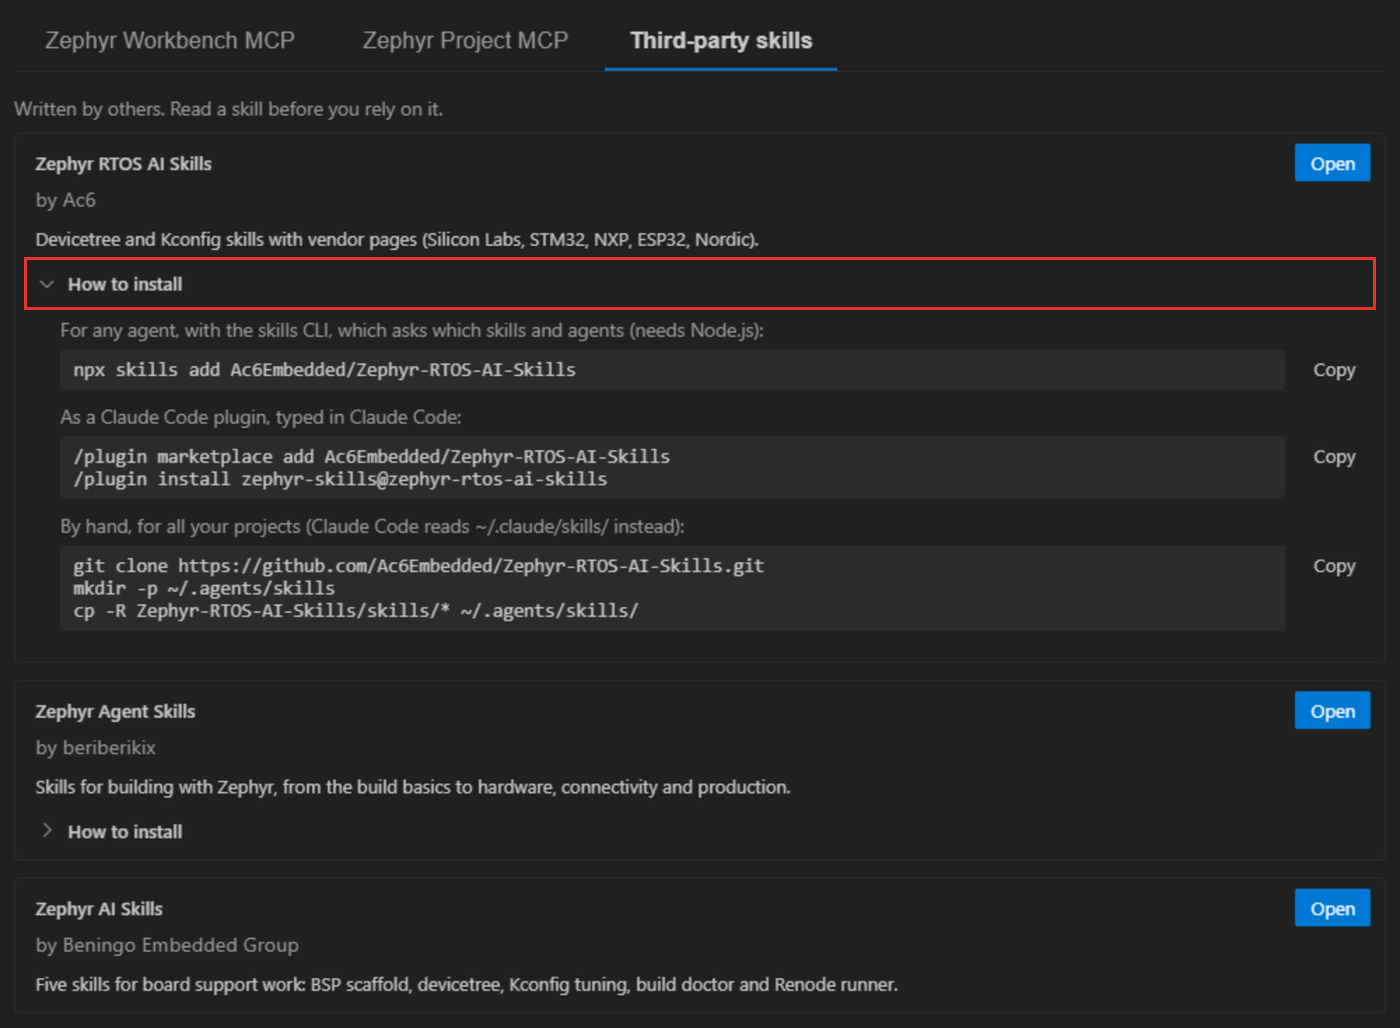Click the npx skills add Ac6Embedded code block

coord(672,370)
